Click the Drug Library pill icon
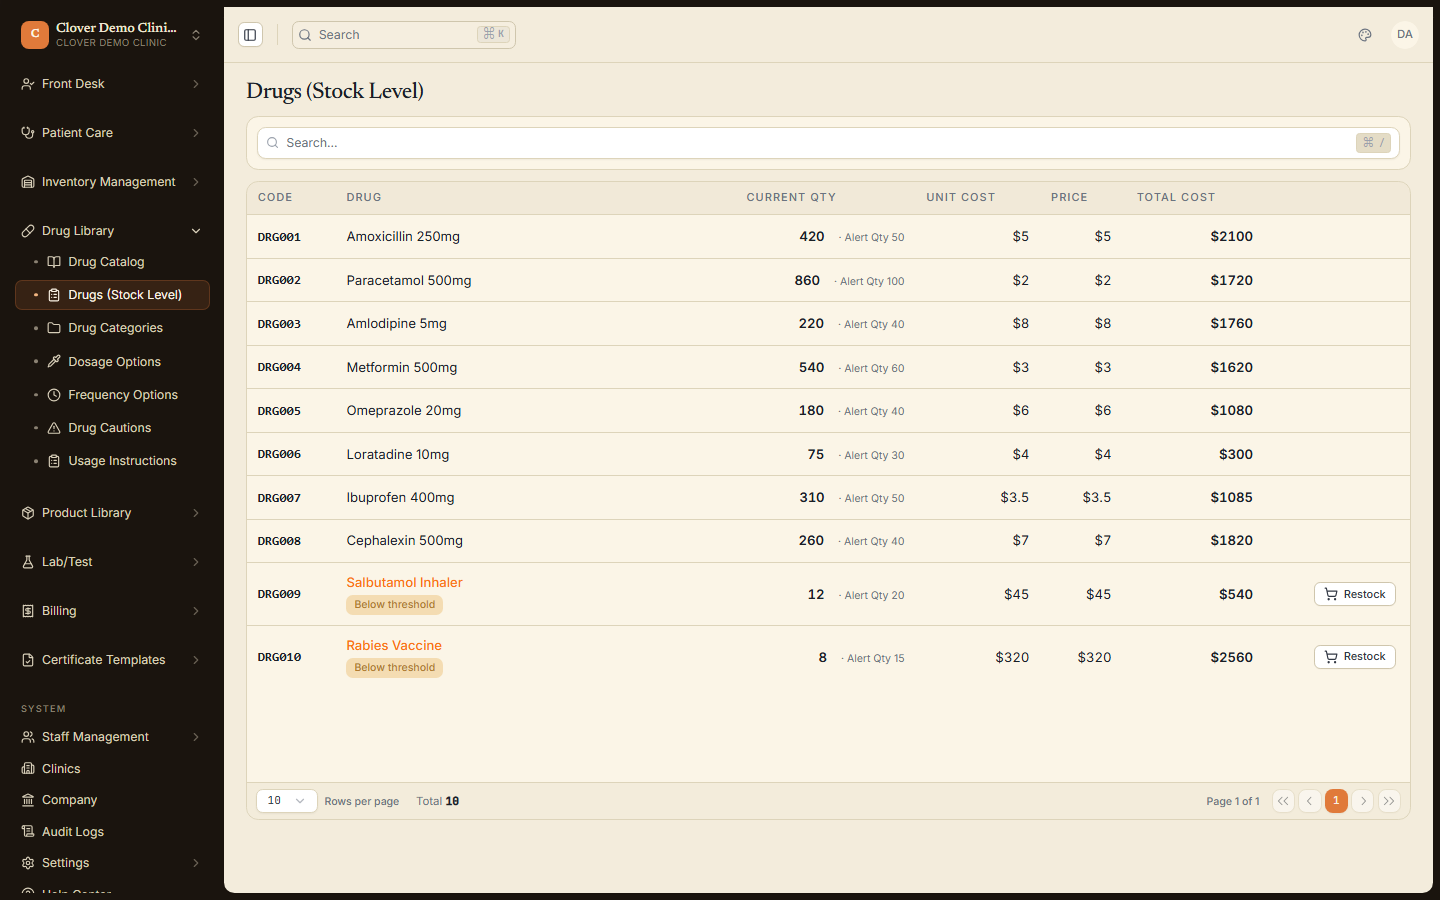Screen dimensions: 1440x900 [28, 231]
